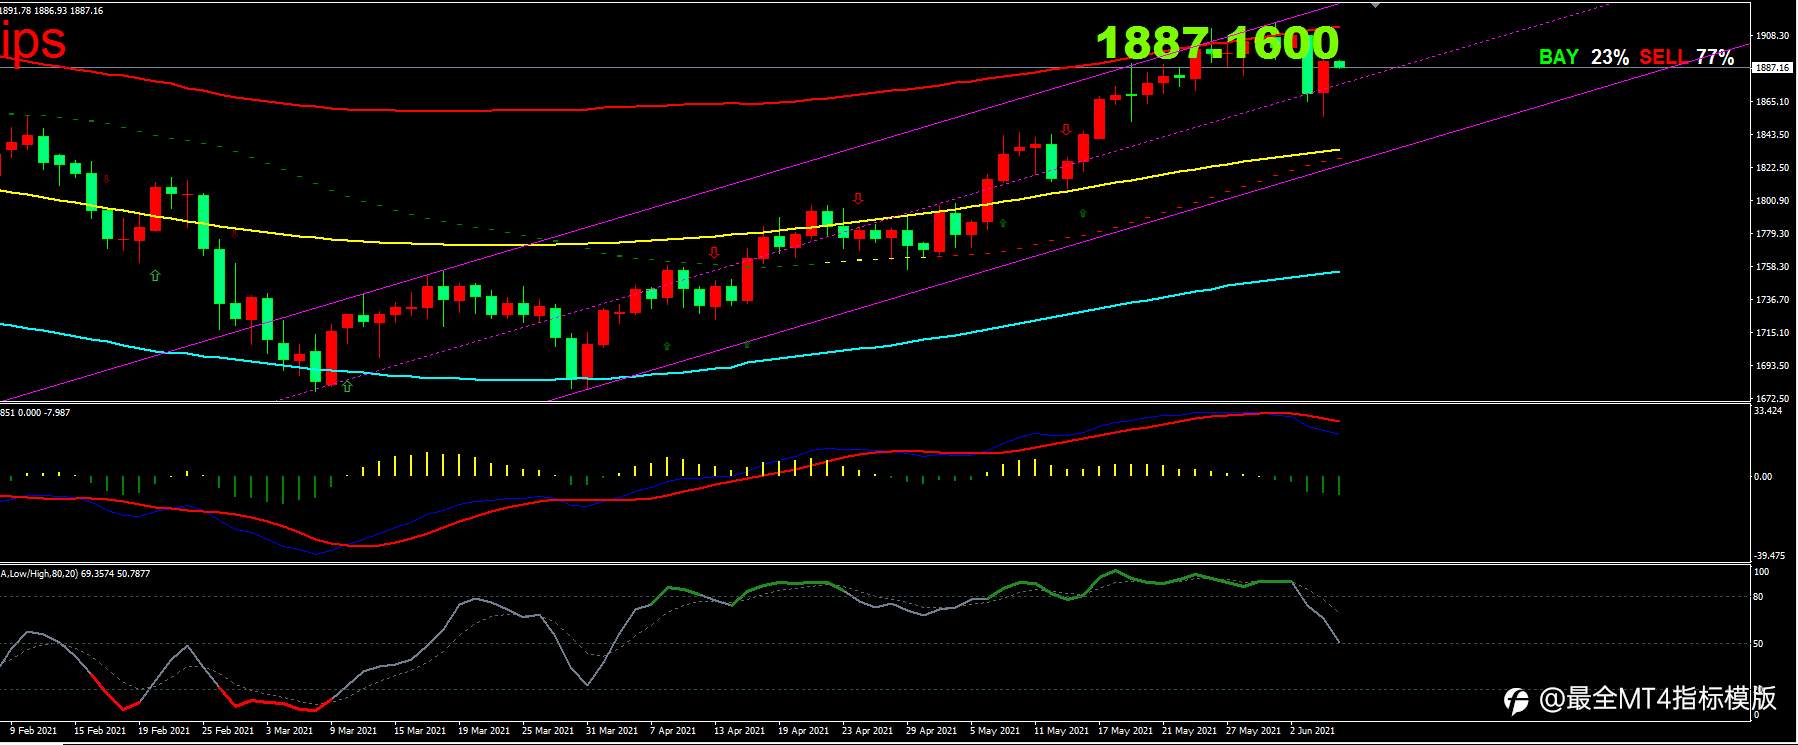The width and height of the screenshot is (1798, 745).
Task: Click the '17 May 2021' date label
Action: pyautogui.click(x=1125, y=731)
